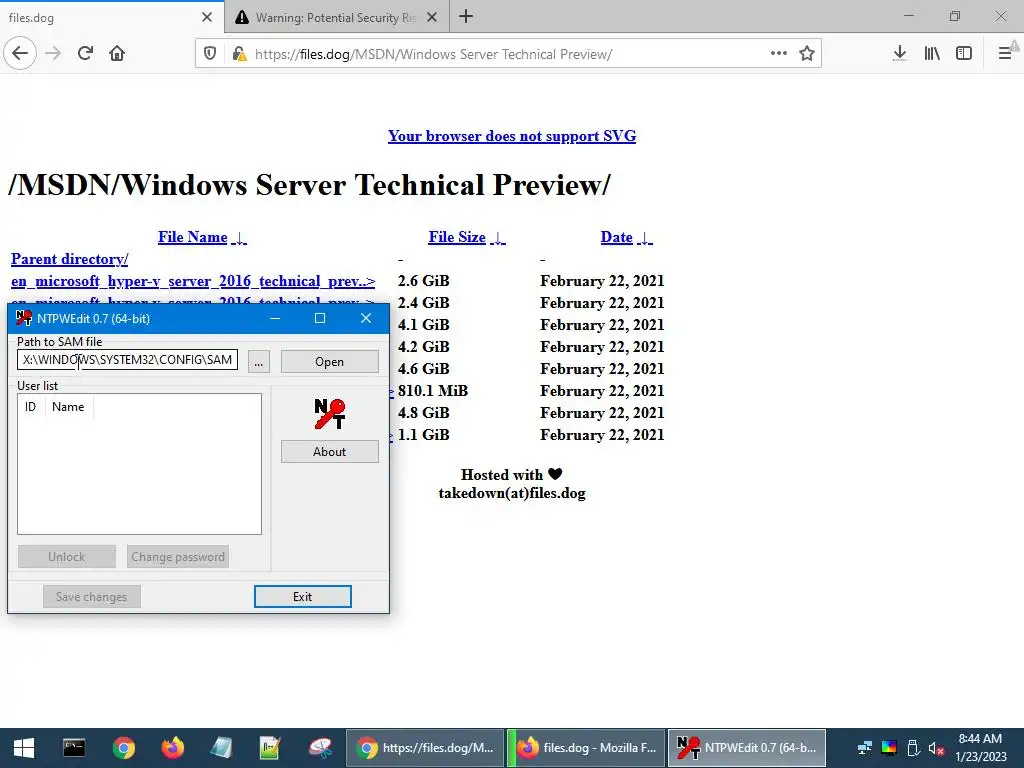This screenshot has width=1024, height=768.
Task: Open the clock showing 8:44 AM
Action: pos(980,748)
